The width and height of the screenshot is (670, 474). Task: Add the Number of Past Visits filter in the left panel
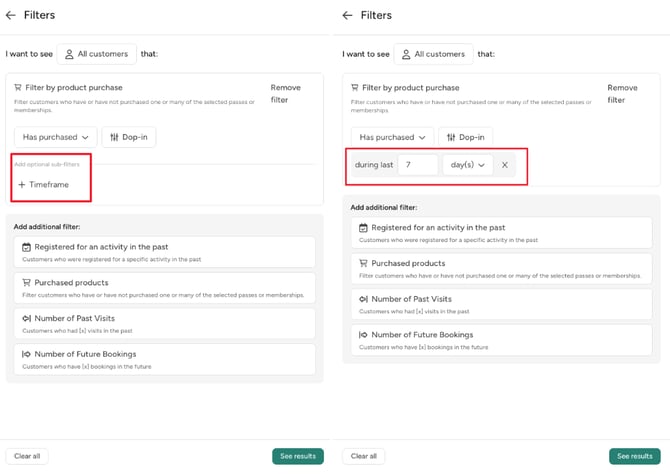[x=160, y=323]
